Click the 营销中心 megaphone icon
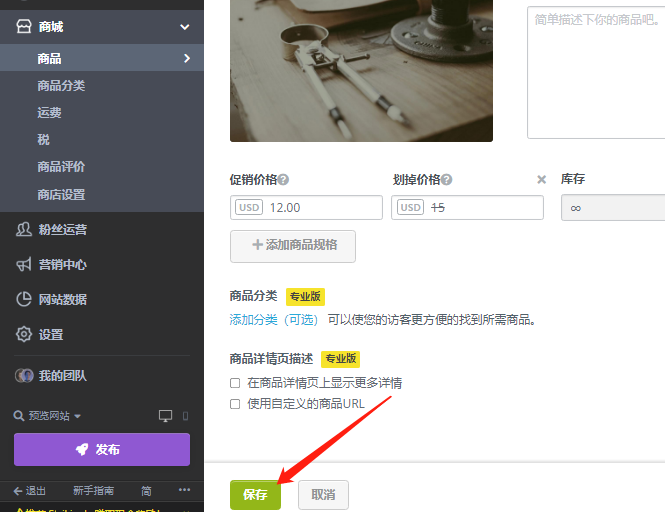The image size is (665, 512). (x=24, y=264)
